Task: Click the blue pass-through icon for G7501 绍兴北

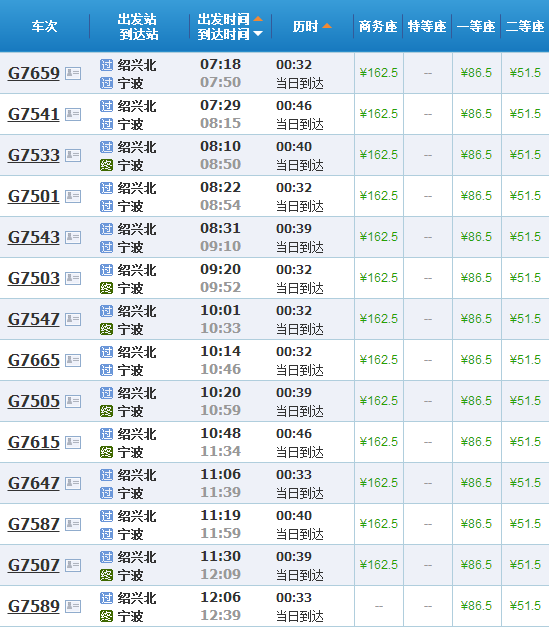Action: (x=106, y=188)
